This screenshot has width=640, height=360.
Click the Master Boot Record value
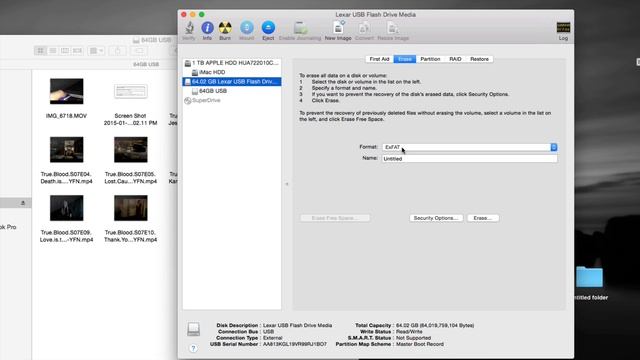coord(420,344)
